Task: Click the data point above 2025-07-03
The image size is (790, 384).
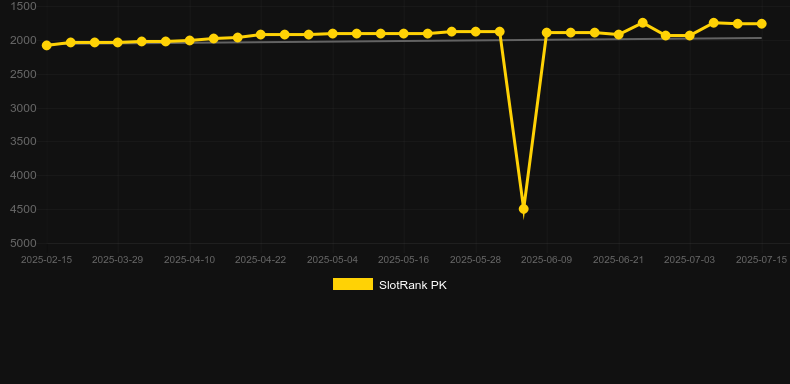Action: [x=690, y=36]
